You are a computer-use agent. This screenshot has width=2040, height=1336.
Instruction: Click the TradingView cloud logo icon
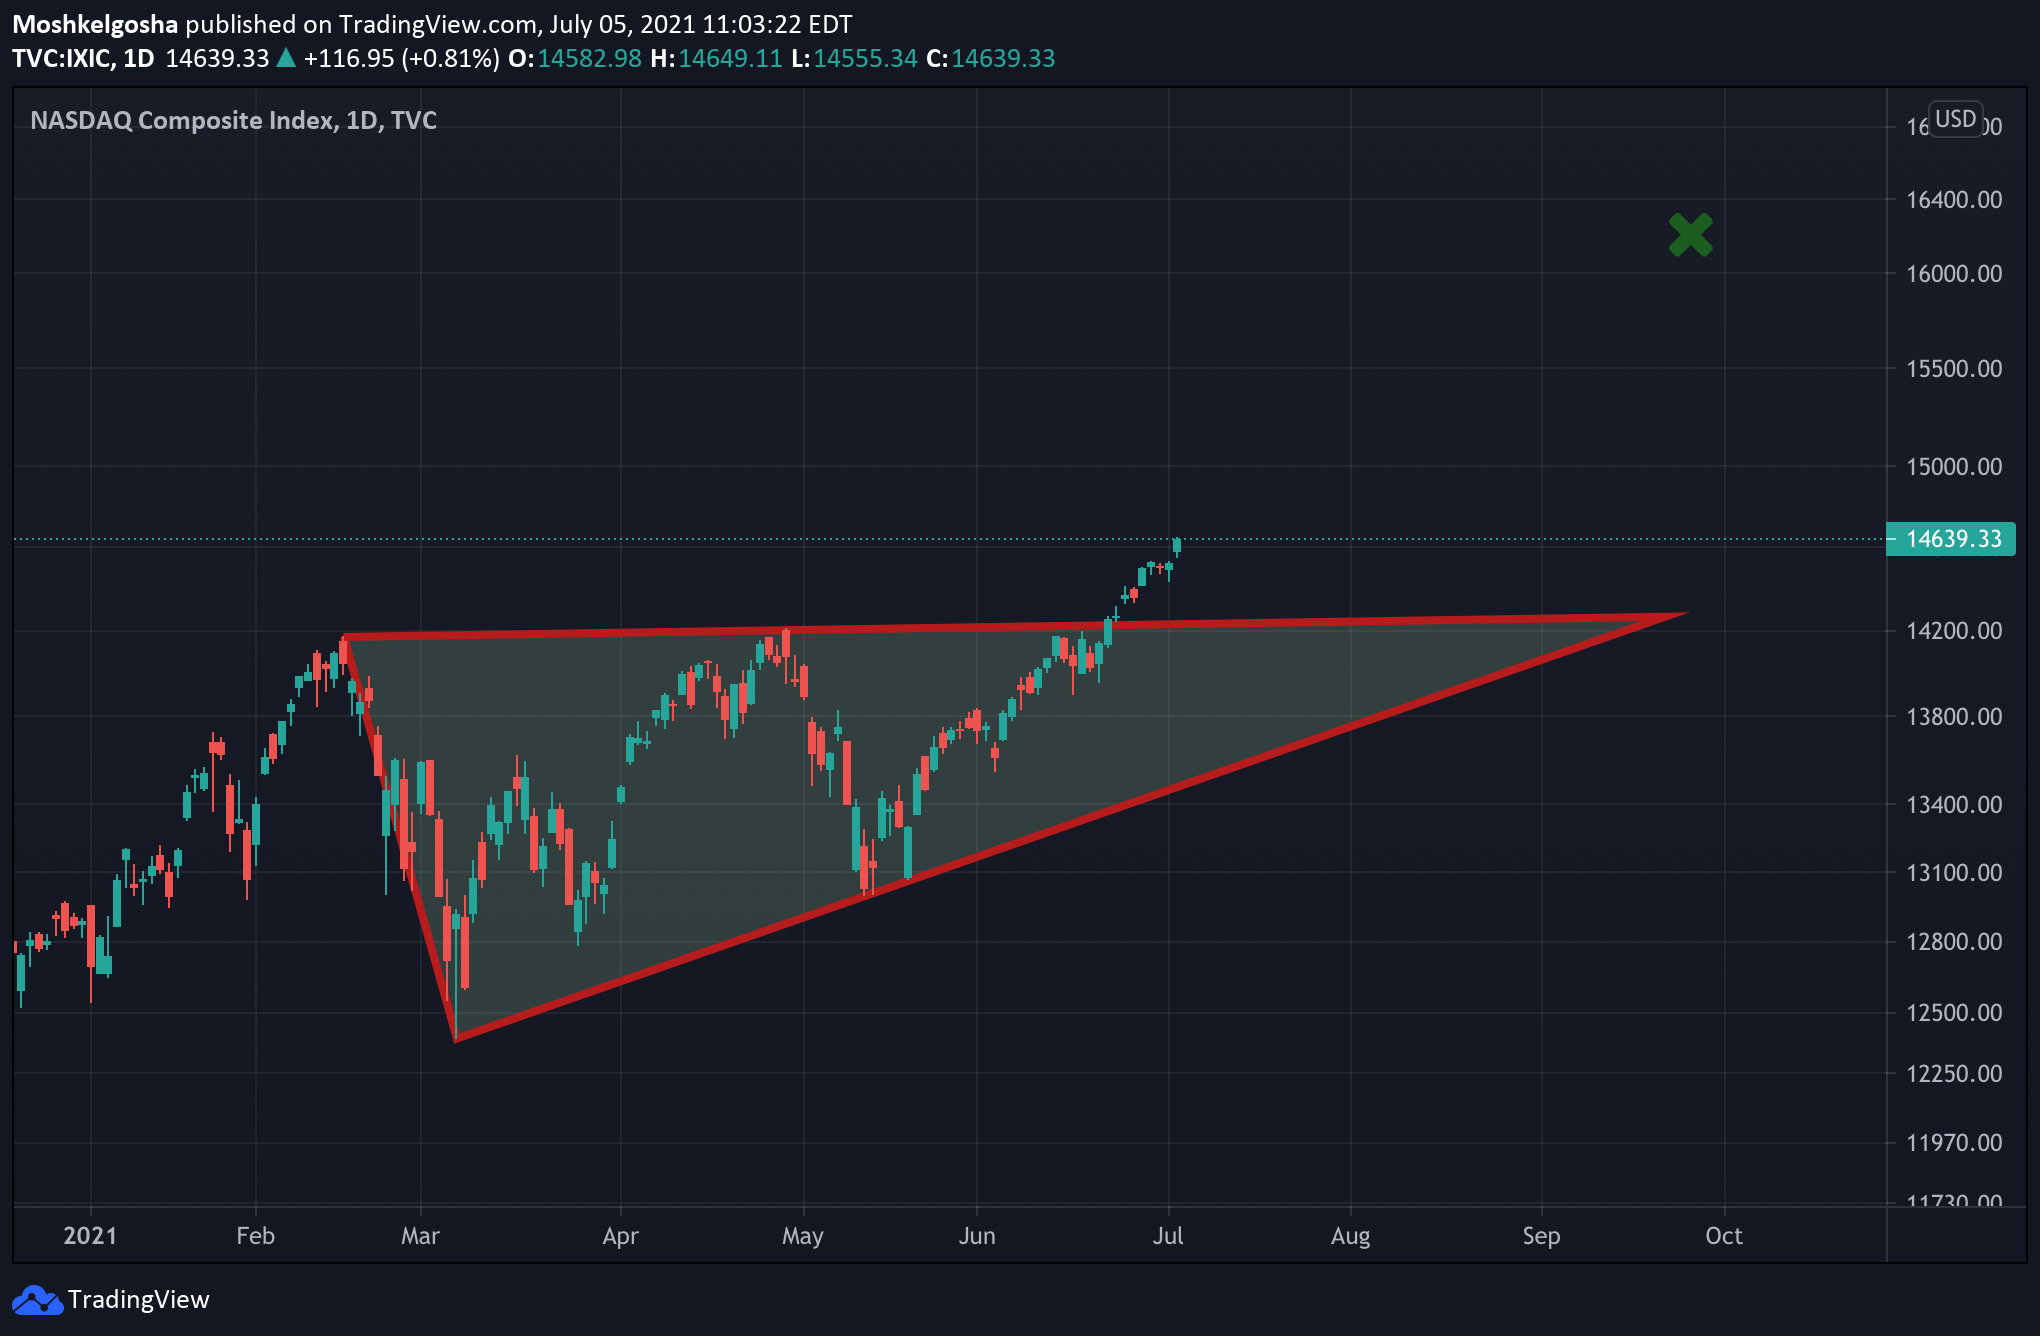(x=37, y=1300)
